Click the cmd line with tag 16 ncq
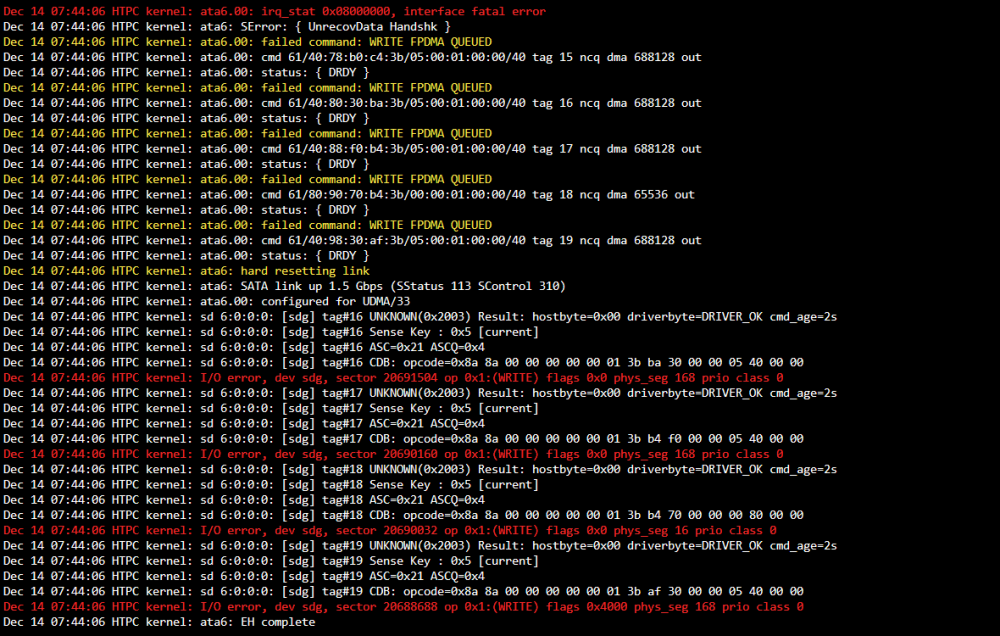This screenshot has width=1000, height=636. pyautogui.click(x=352, y=103)
